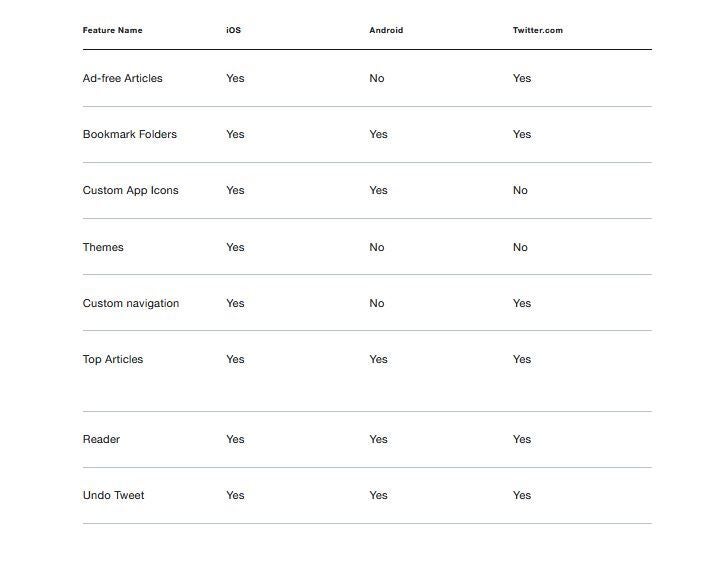Click Android Yes value for Bookmark Folders
The height and width of the screenshot is (564, 727).
378,135
